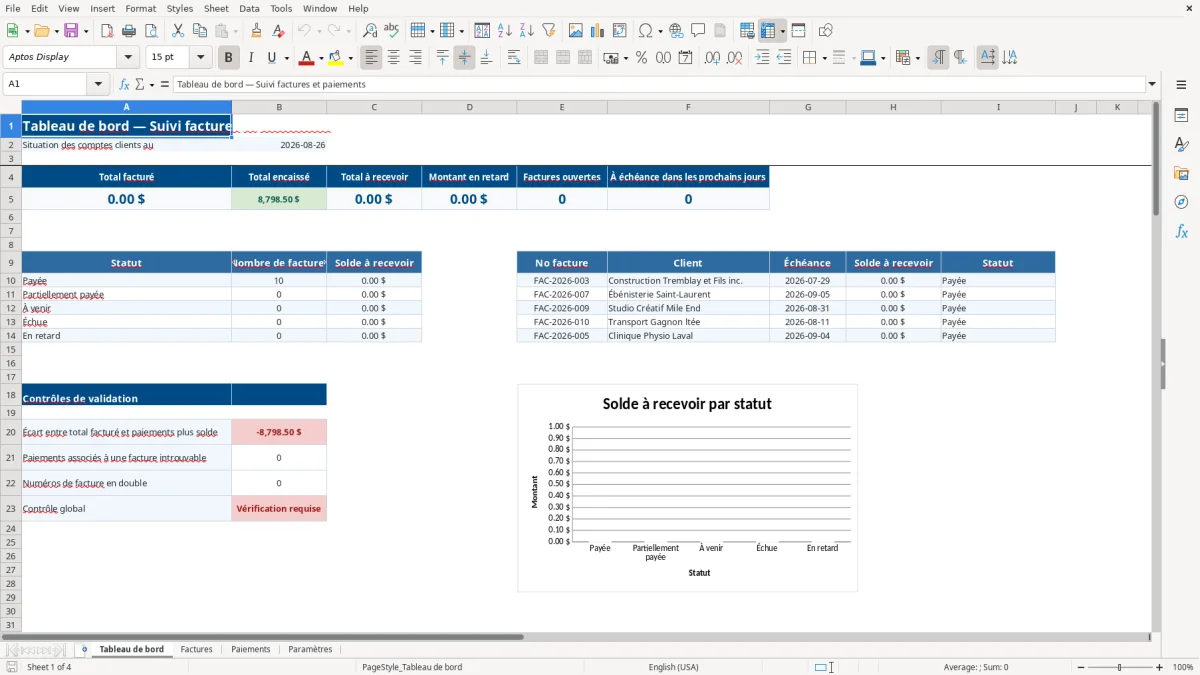Open the font size dropdown

(x=201, y=58)
